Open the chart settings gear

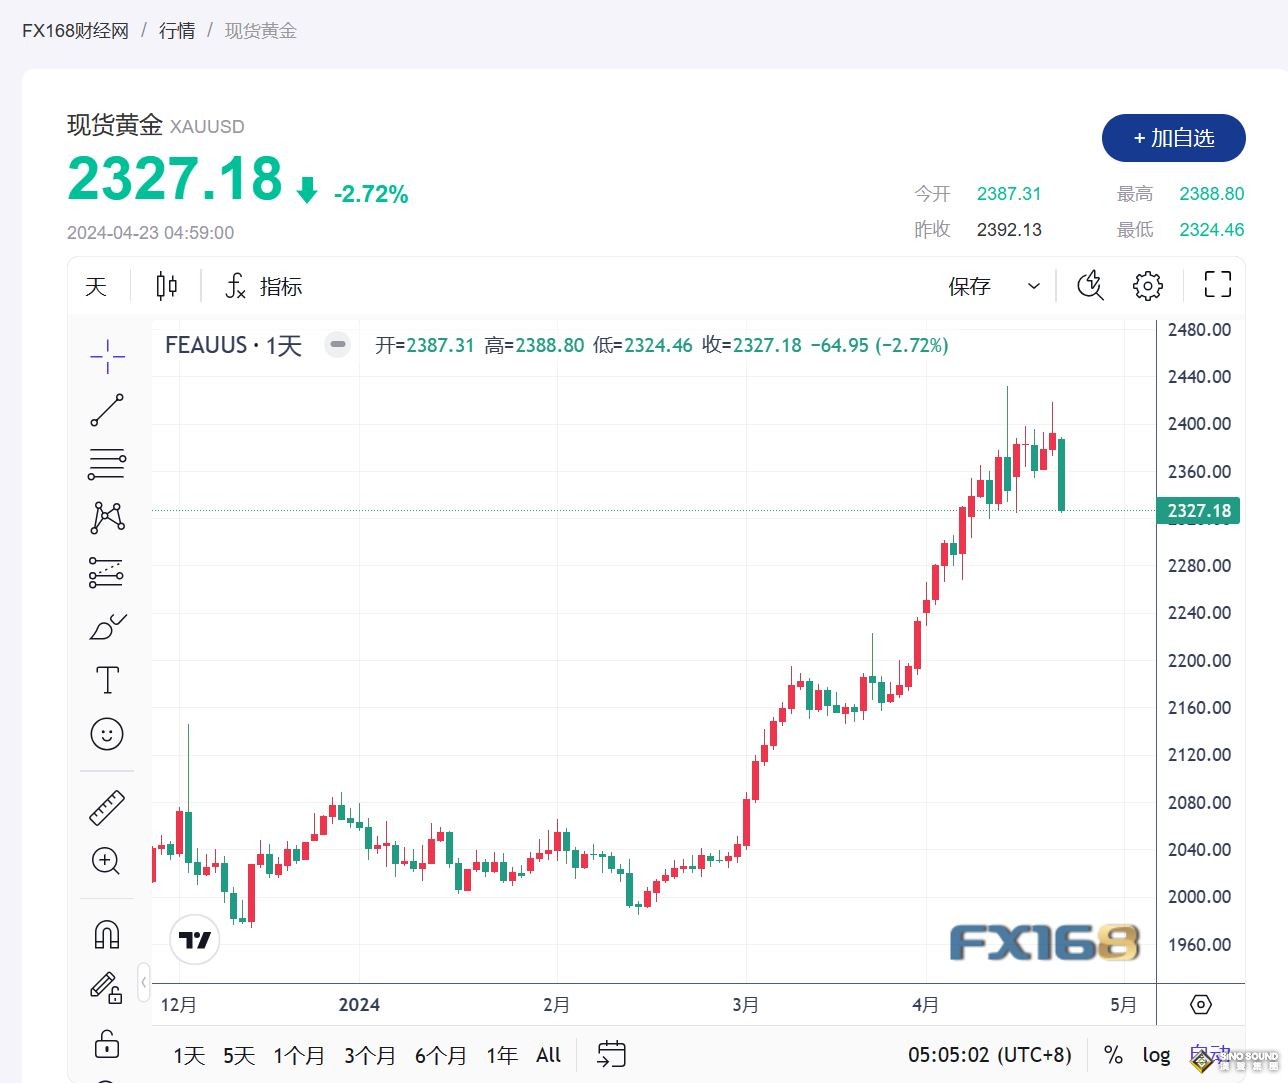tap(1147, 286)
